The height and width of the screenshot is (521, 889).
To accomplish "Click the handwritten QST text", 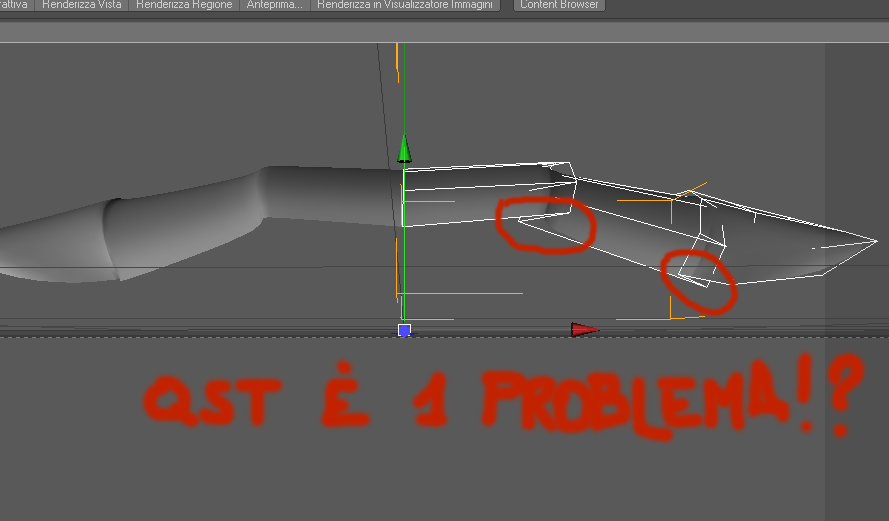I will click(213, 401).
